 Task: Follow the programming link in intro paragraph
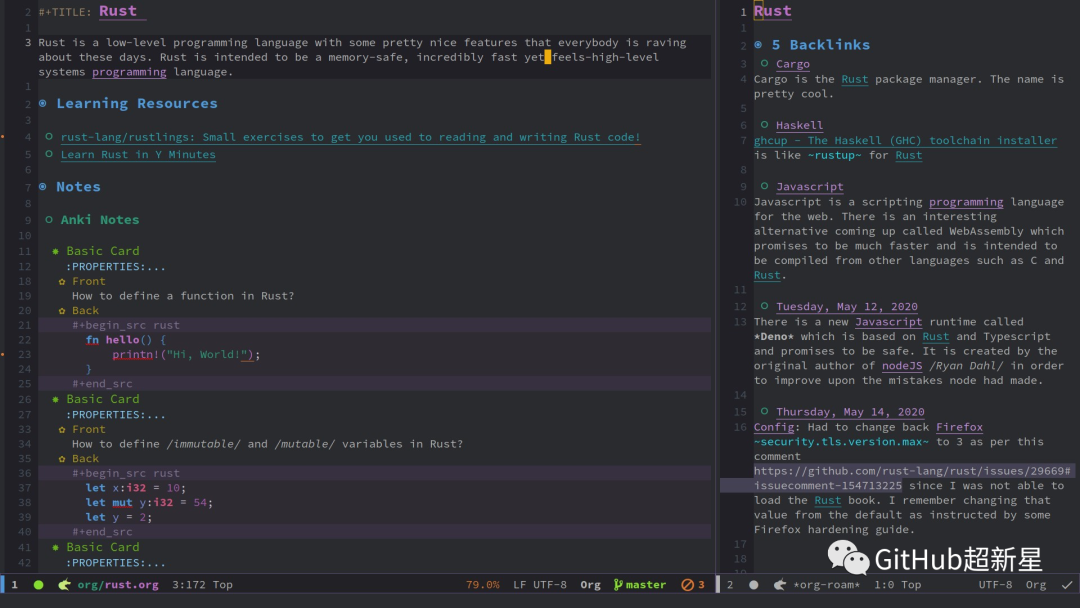click(x=129, y=72)
